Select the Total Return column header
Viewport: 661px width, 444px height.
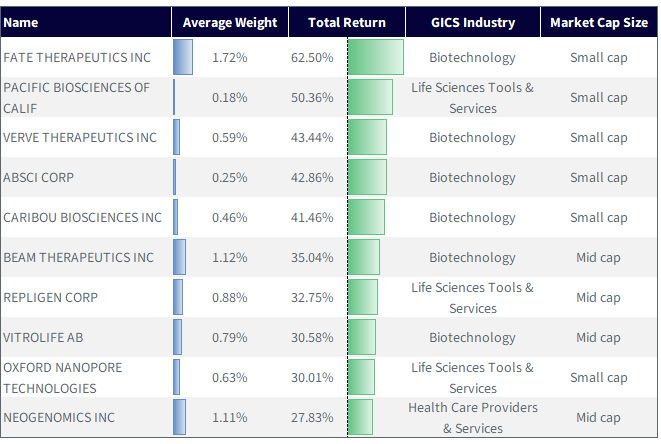347,22
